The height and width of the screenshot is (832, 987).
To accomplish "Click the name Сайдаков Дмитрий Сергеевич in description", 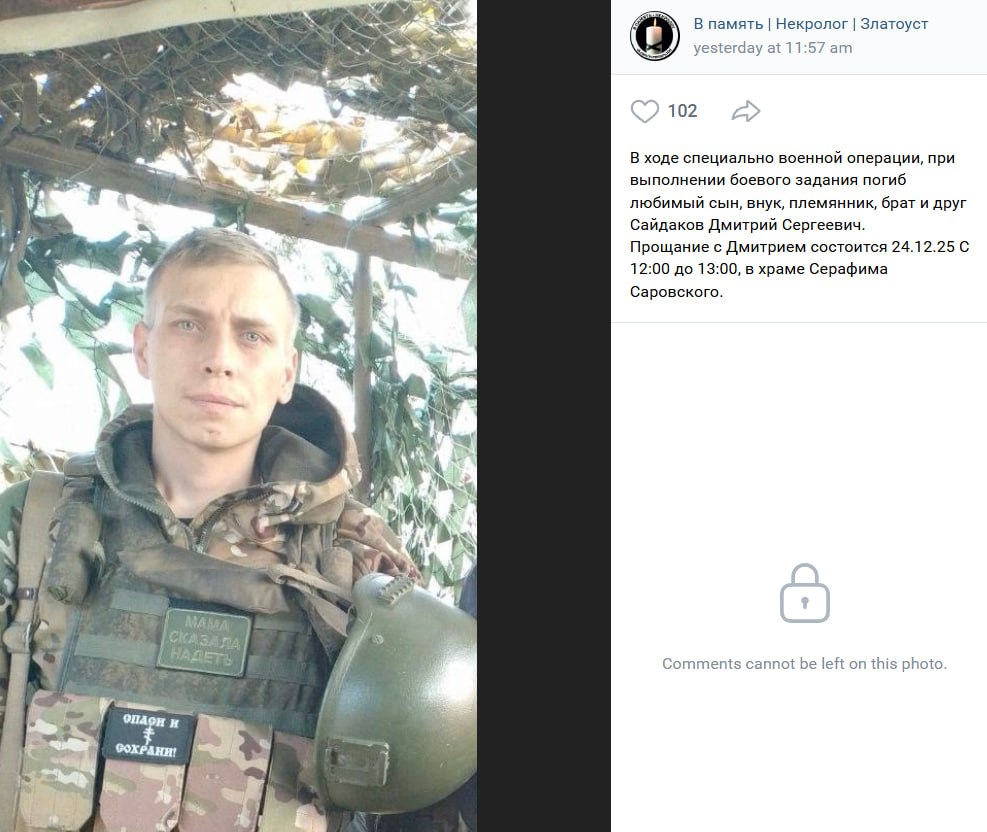I will 748,225.
